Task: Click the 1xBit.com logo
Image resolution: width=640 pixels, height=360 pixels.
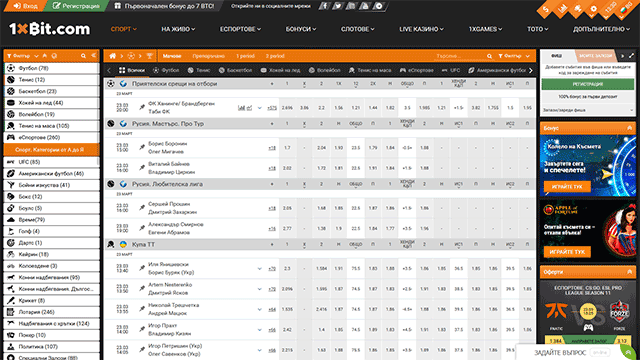Action: [49, 29]
